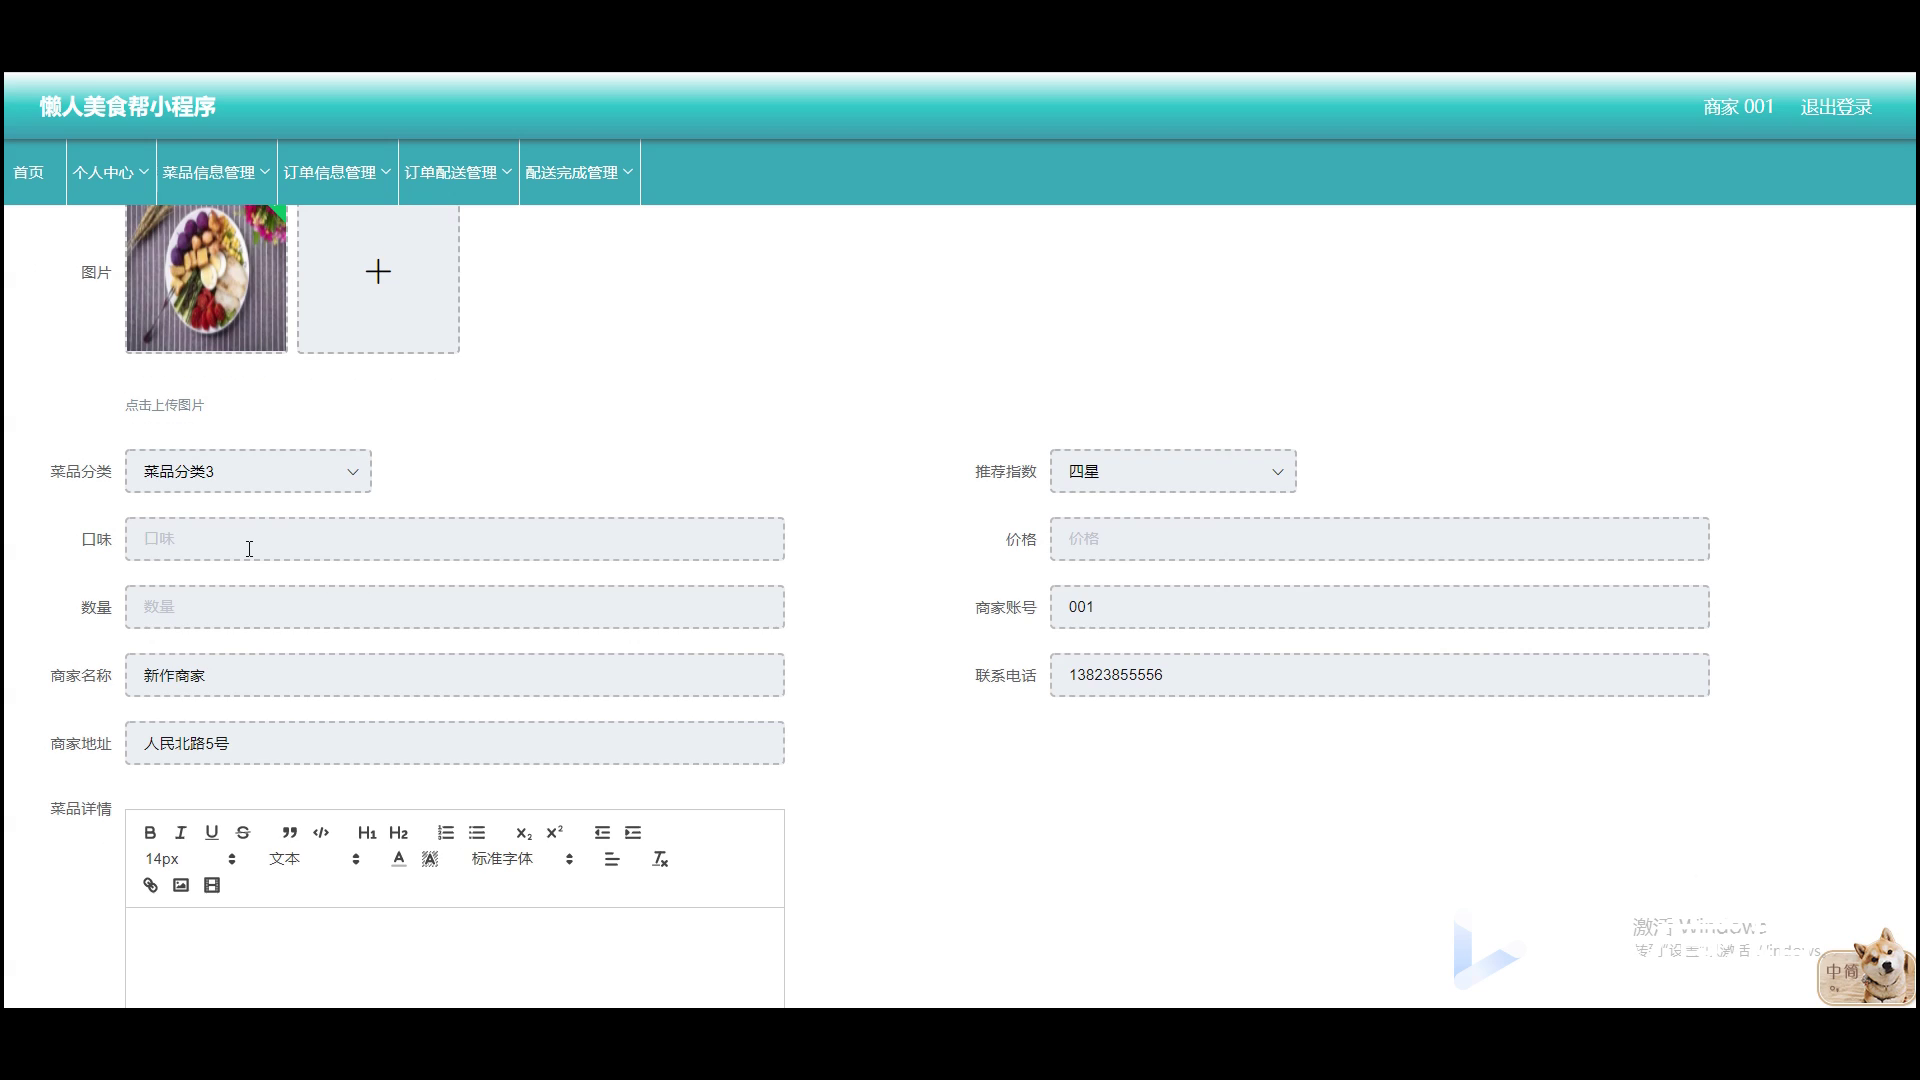
Task: Open the 菜品分类 dropdown
Action: point(248,471)
